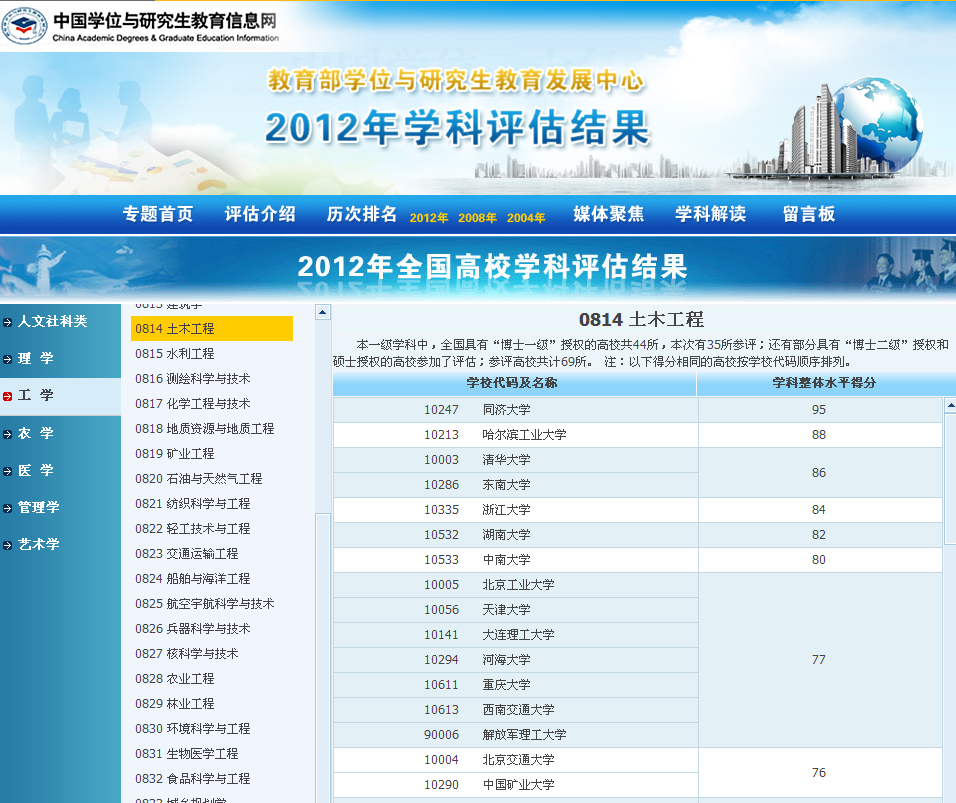Click the 清华大学 table row

pos(515,460)
